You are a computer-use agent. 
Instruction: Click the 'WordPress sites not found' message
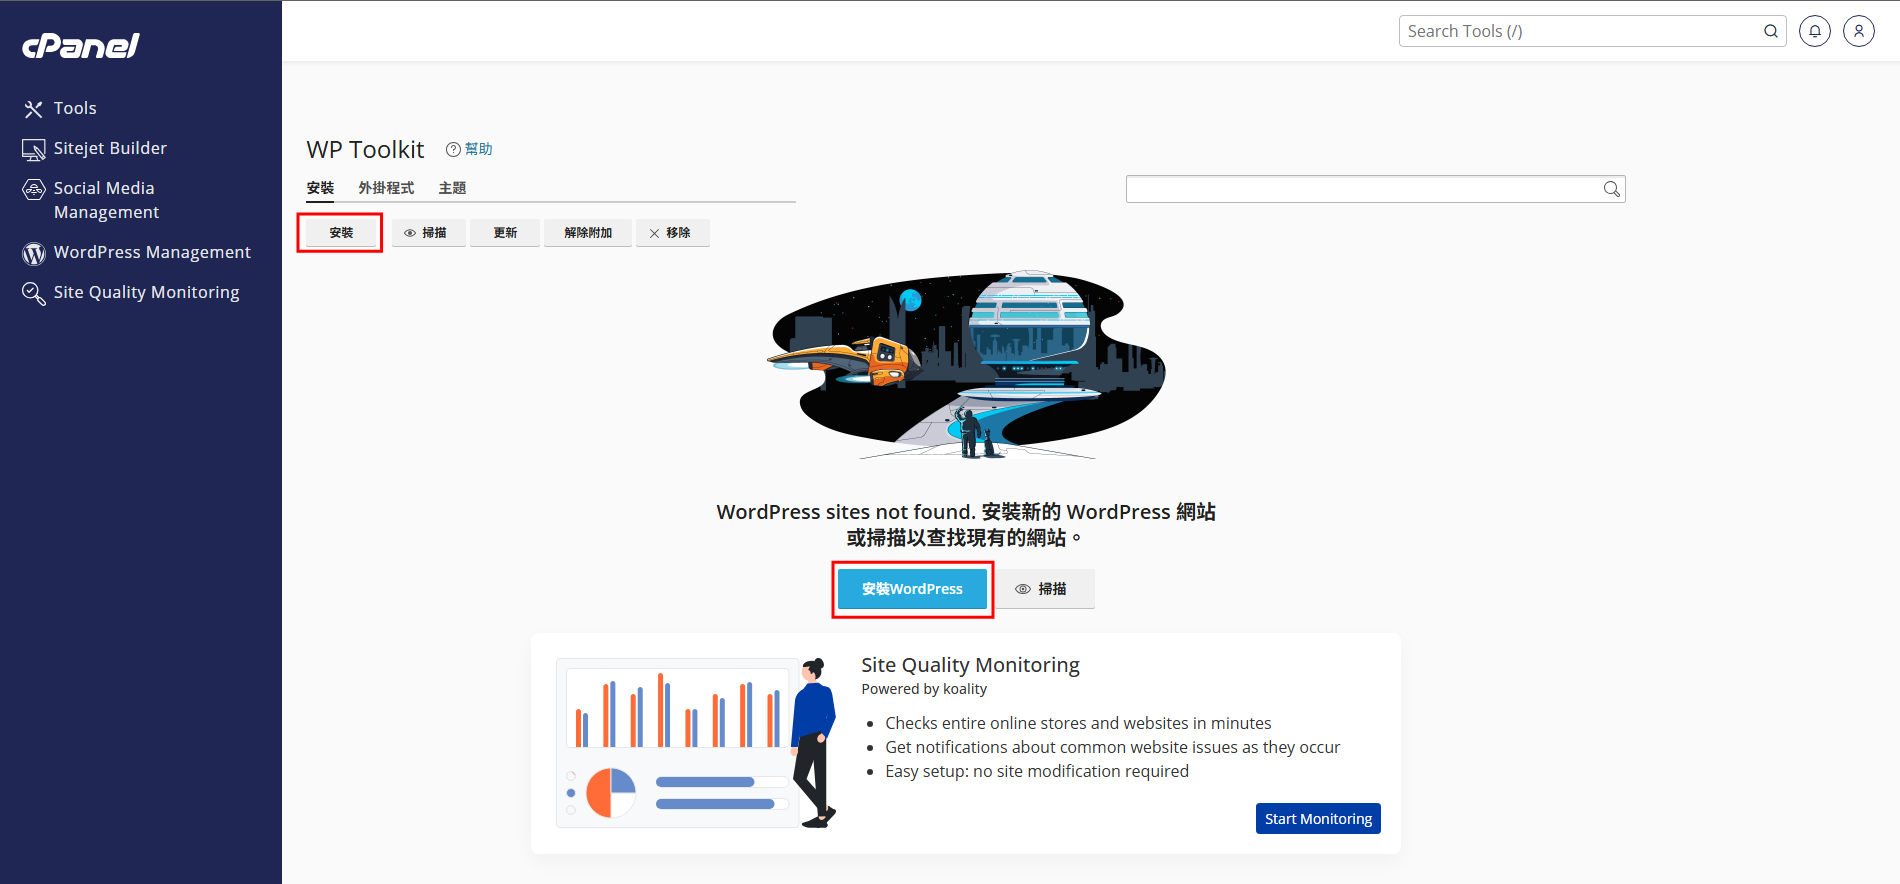(x=966, y=525)
